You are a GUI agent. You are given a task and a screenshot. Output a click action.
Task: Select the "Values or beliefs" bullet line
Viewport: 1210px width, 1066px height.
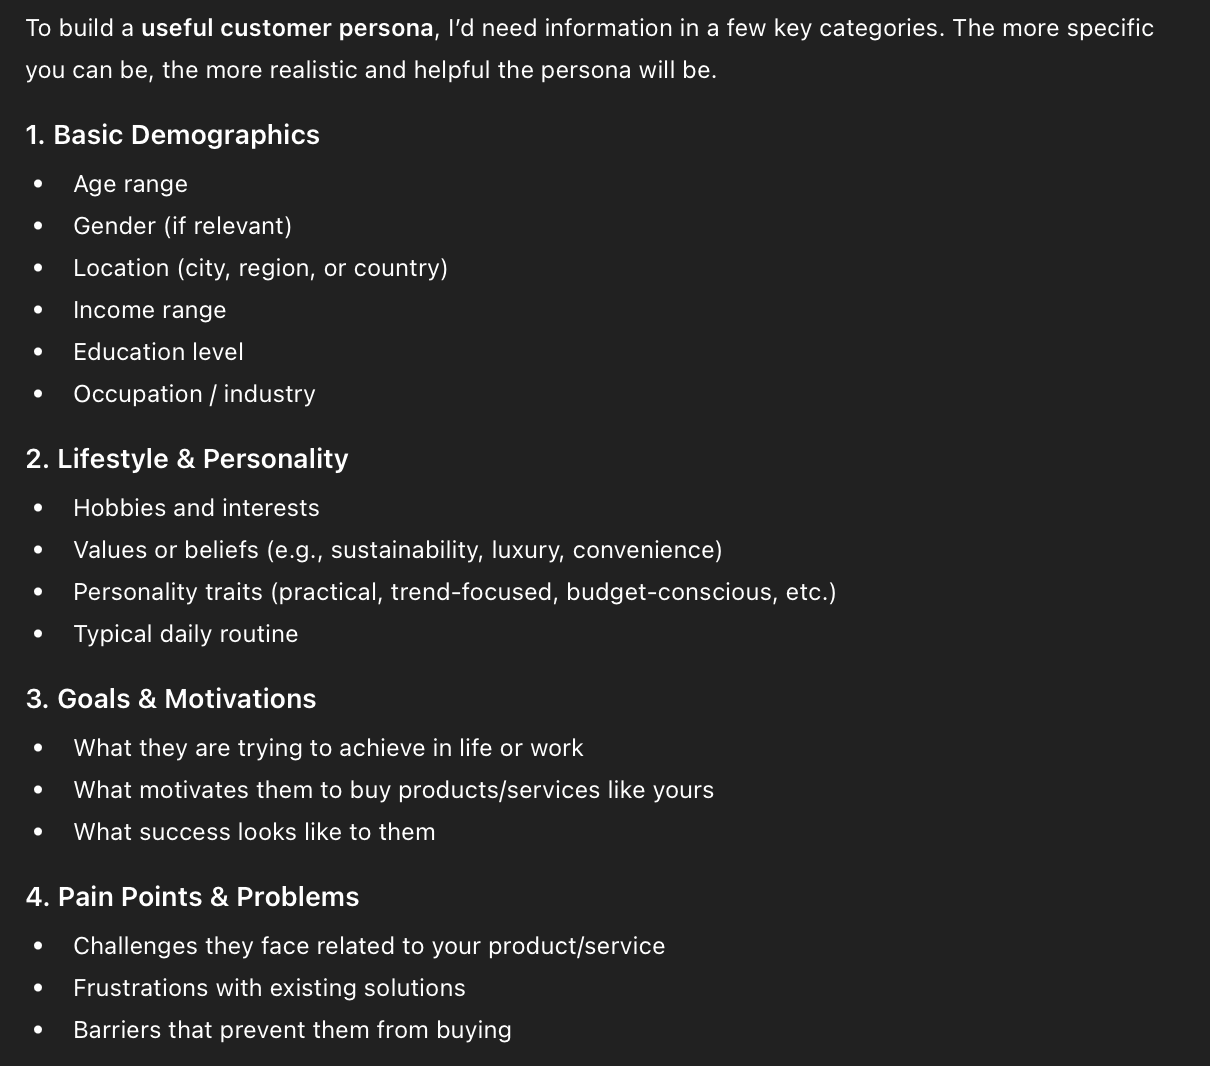(397, 550)
